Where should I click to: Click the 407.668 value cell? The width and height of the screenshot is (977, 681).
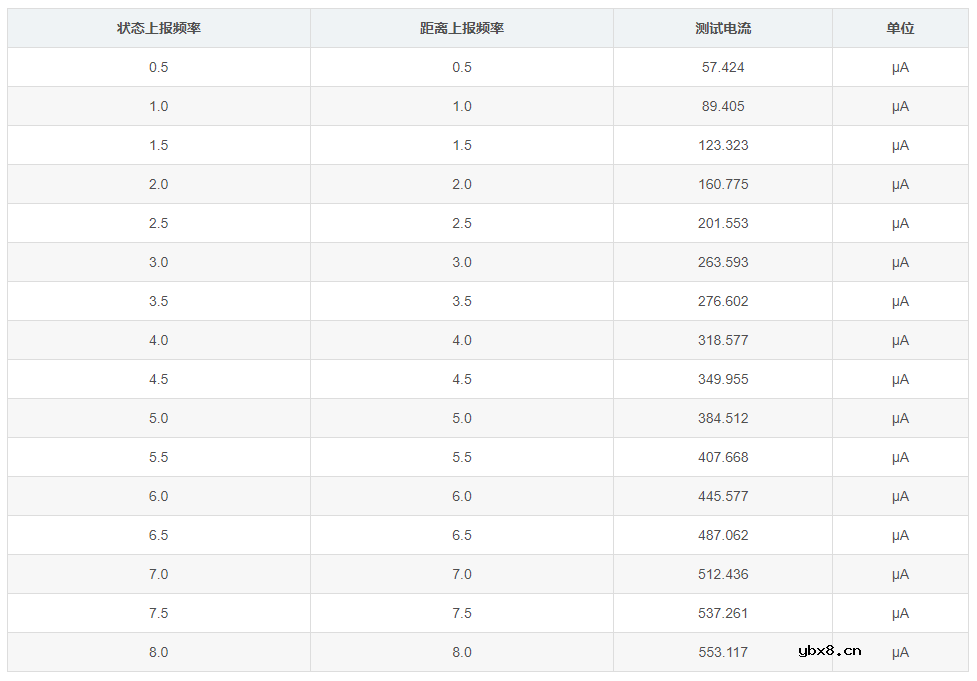coord(723,457)
